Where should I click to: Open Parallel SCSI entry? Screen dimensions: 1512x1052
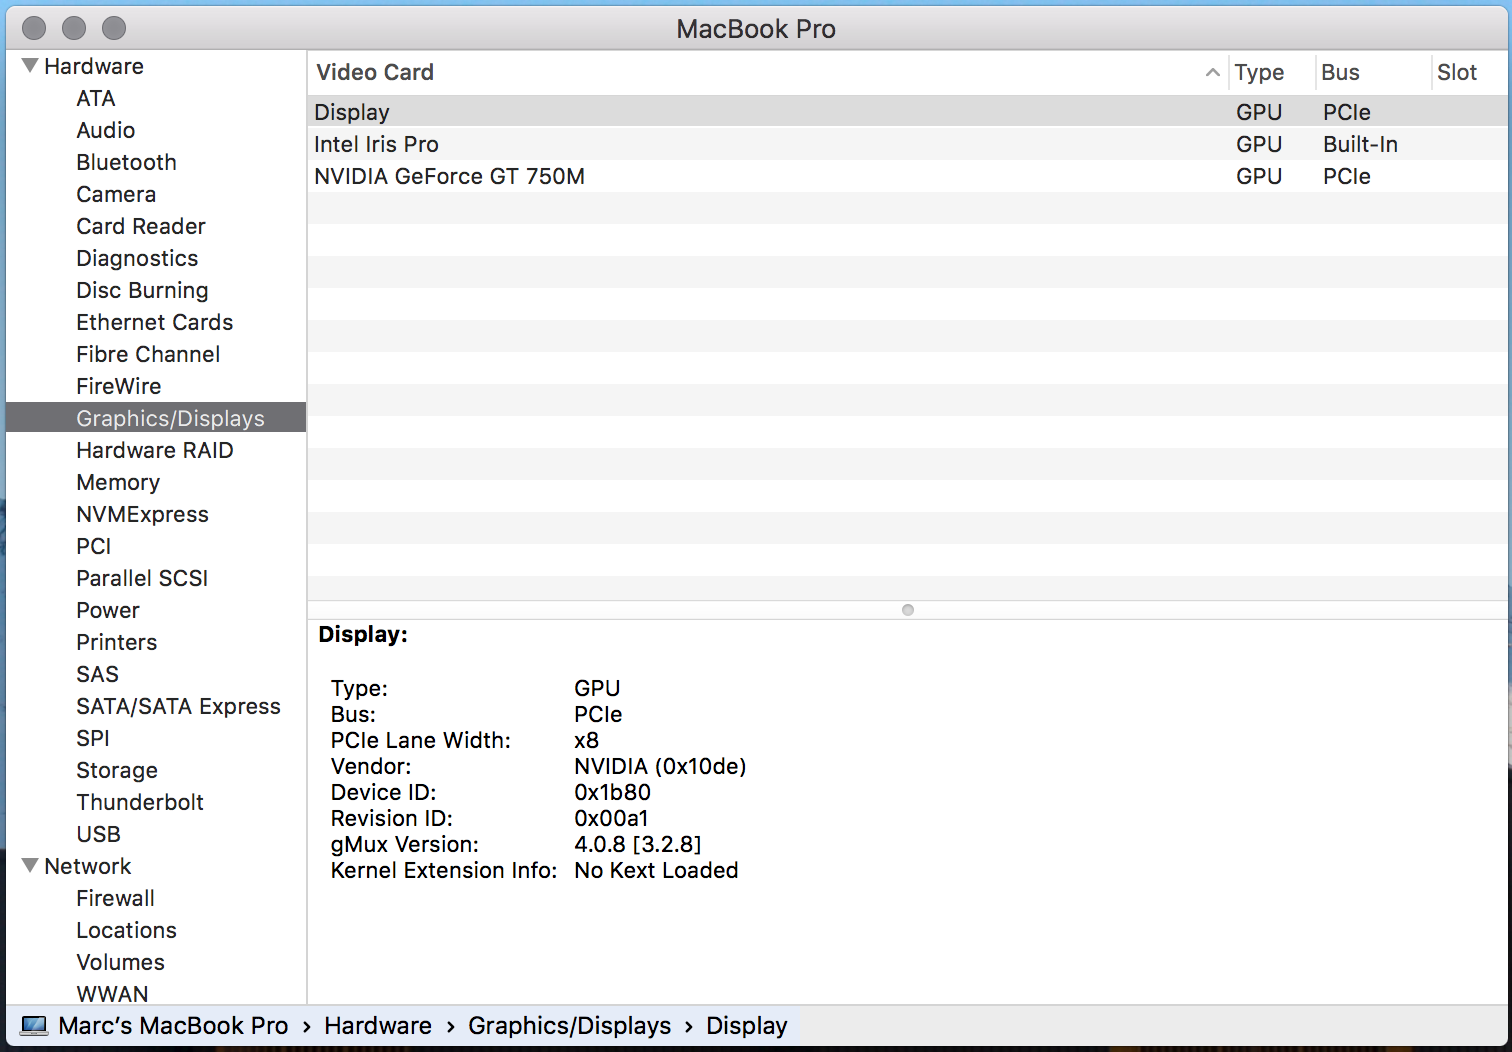(x=142, y=578)
